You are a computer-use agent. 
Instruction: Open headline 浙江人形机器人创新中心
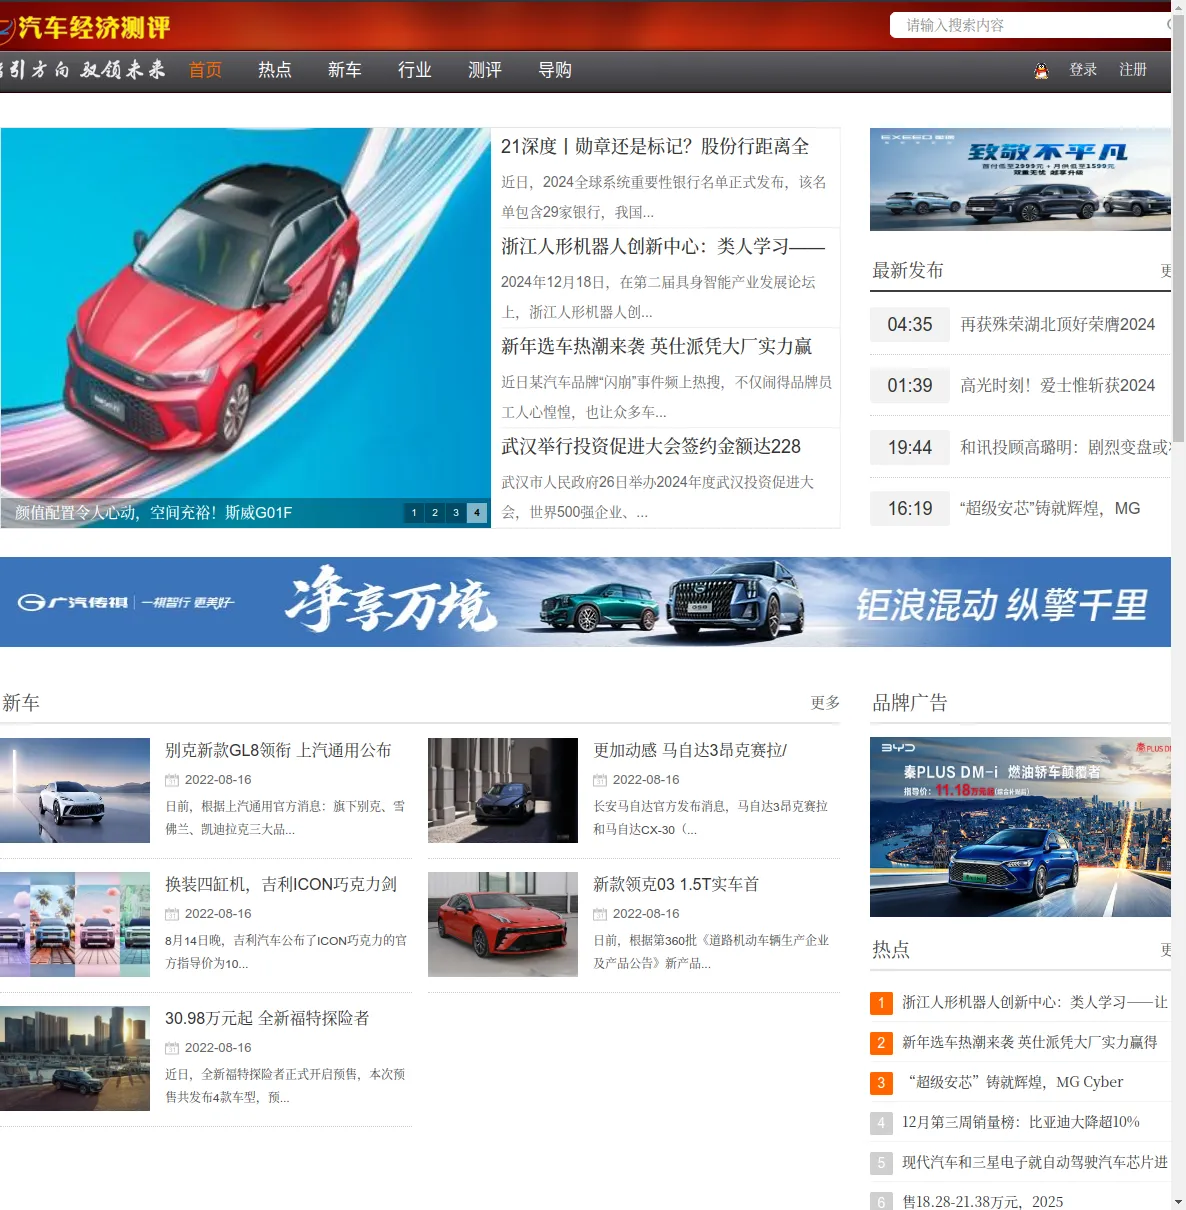663,247
